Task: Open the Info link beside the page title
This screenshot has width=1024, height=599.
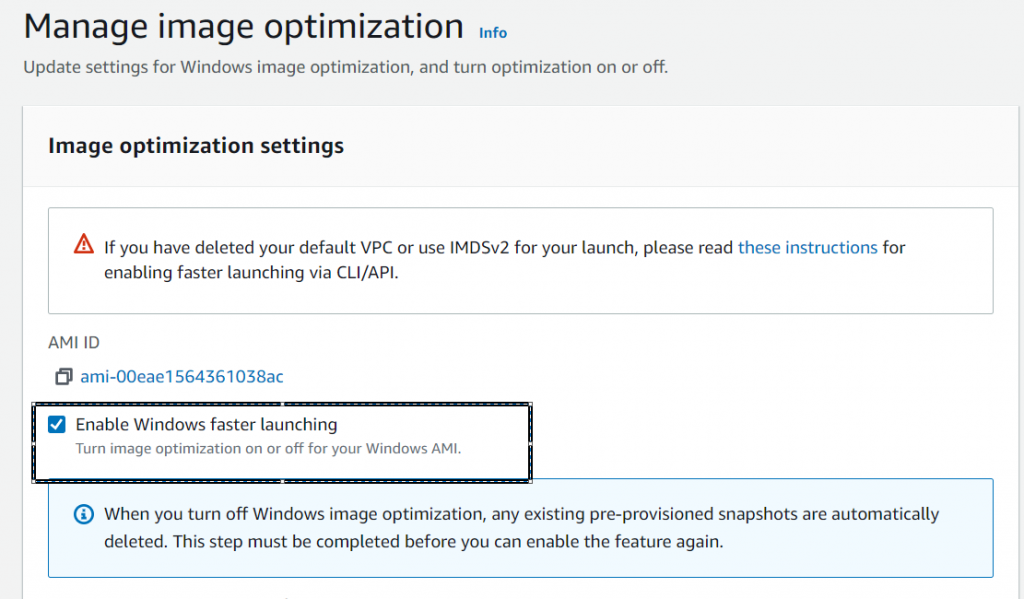Action: tap(492, 32)
